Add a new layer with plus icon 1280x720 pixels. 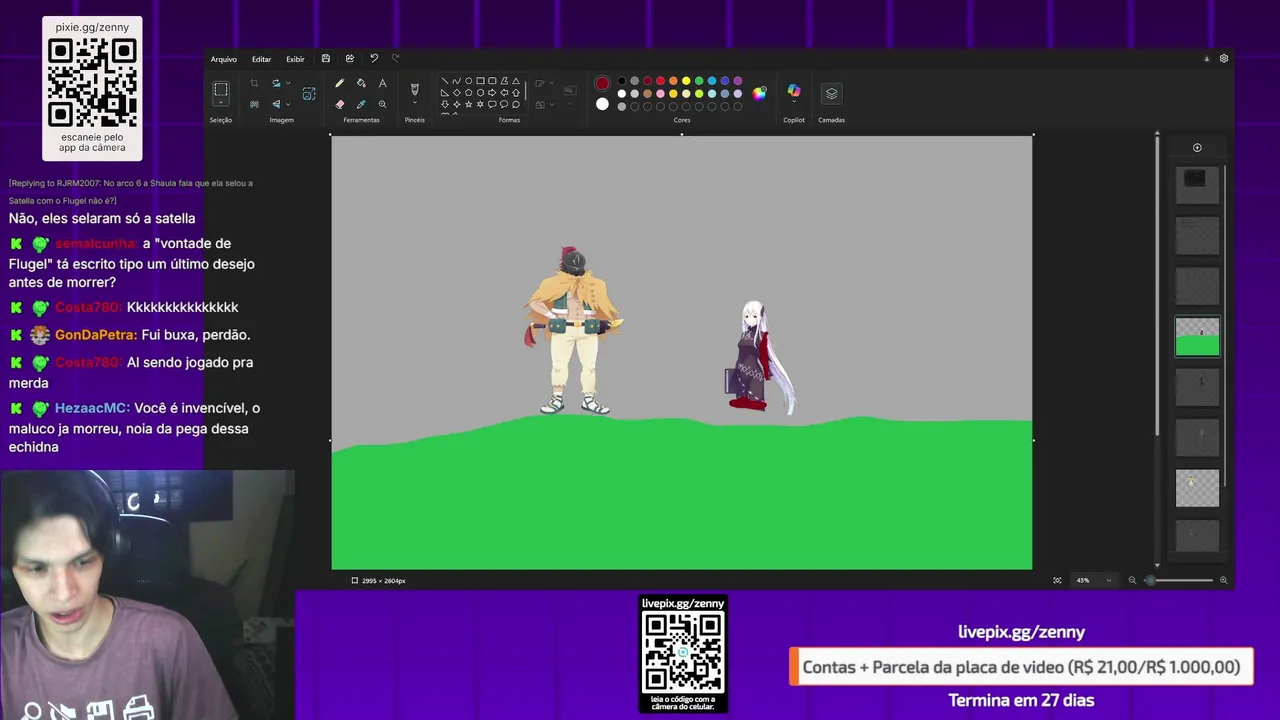pyautogui.click(x=1197, y=148)
